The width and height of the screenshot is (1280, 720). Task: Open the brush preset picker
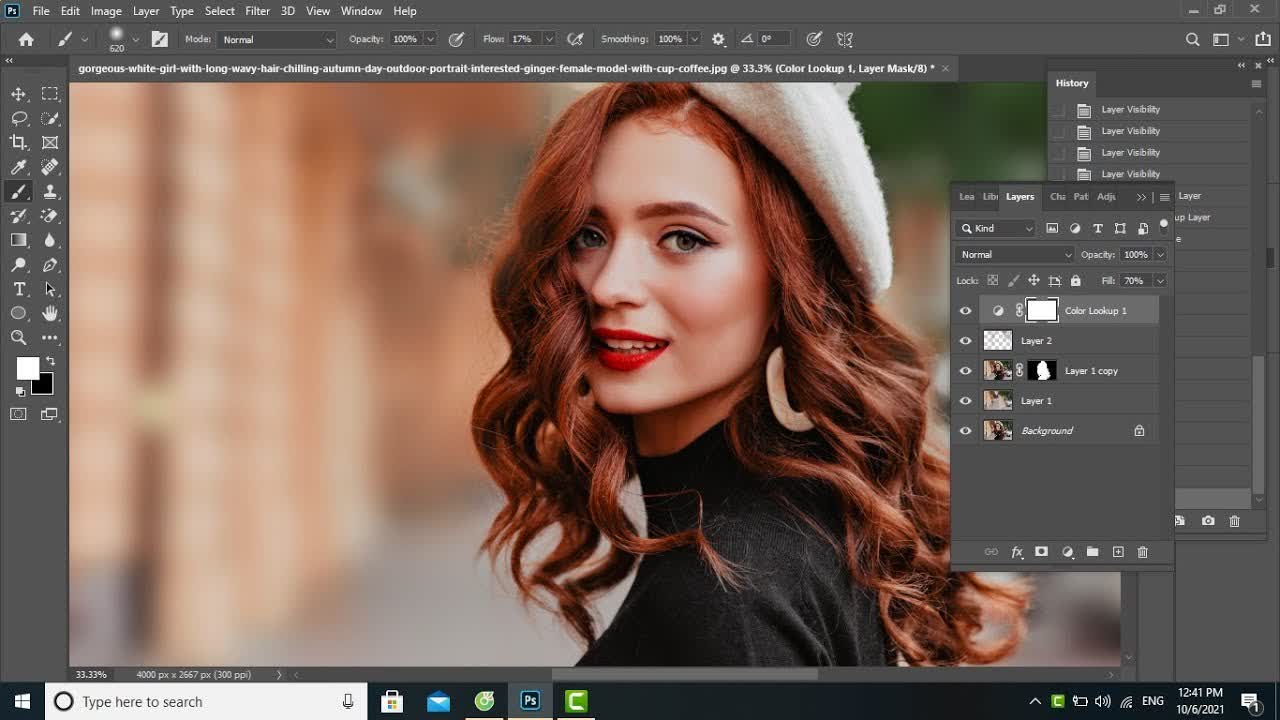(123, 39)
